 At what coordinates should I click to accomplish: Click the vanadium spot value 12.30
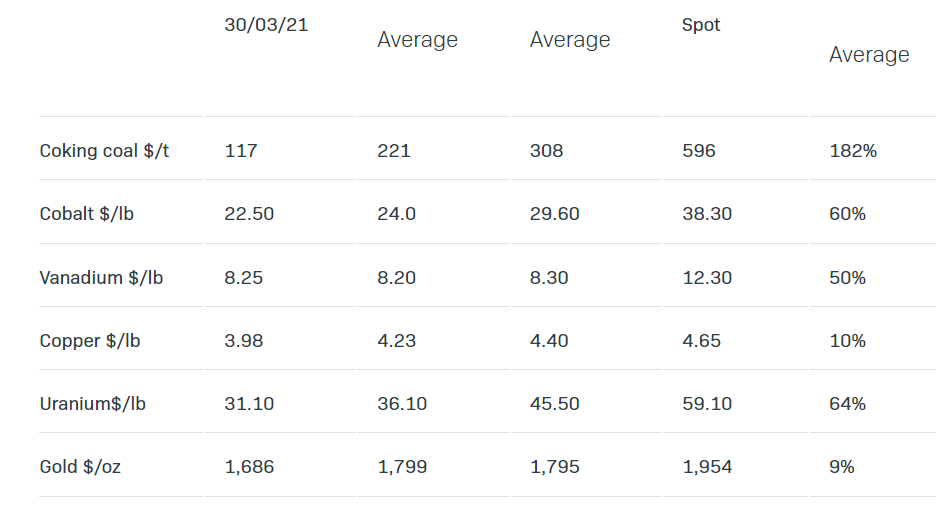pyautogui.click(x=707, y=277)
